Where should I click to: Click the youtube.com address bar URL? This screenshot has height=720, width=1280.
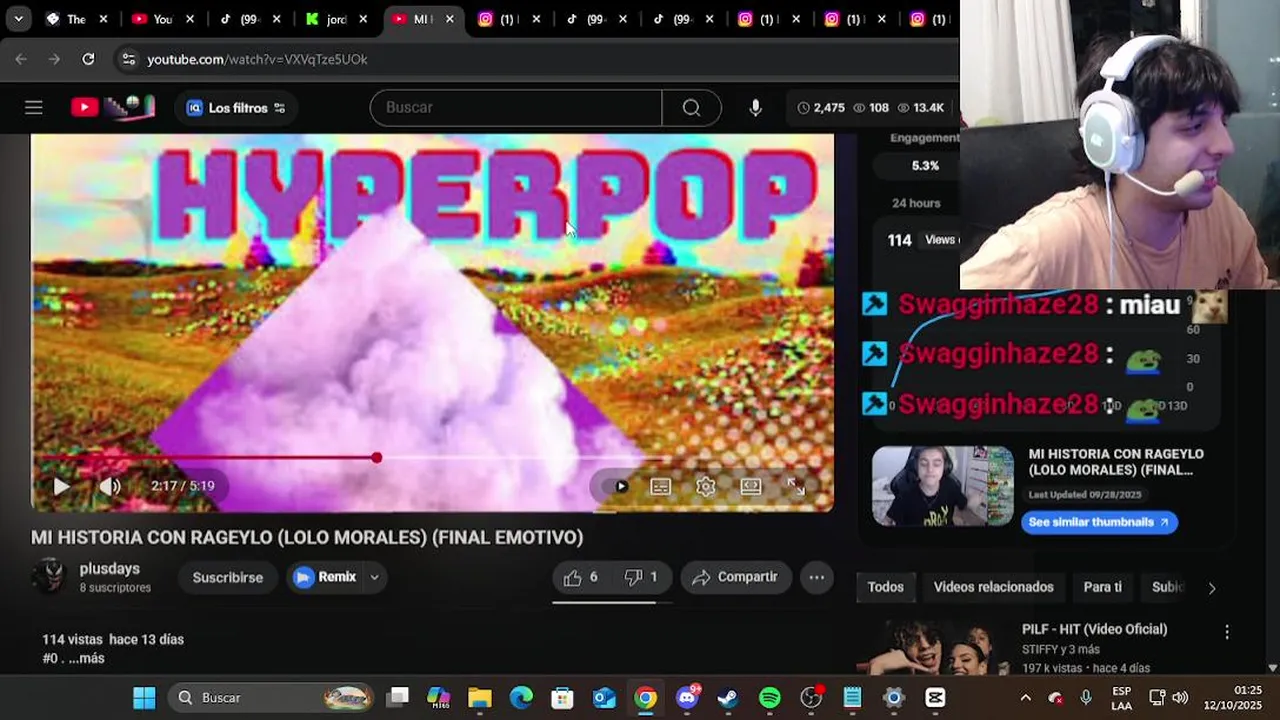coord(257,59)
